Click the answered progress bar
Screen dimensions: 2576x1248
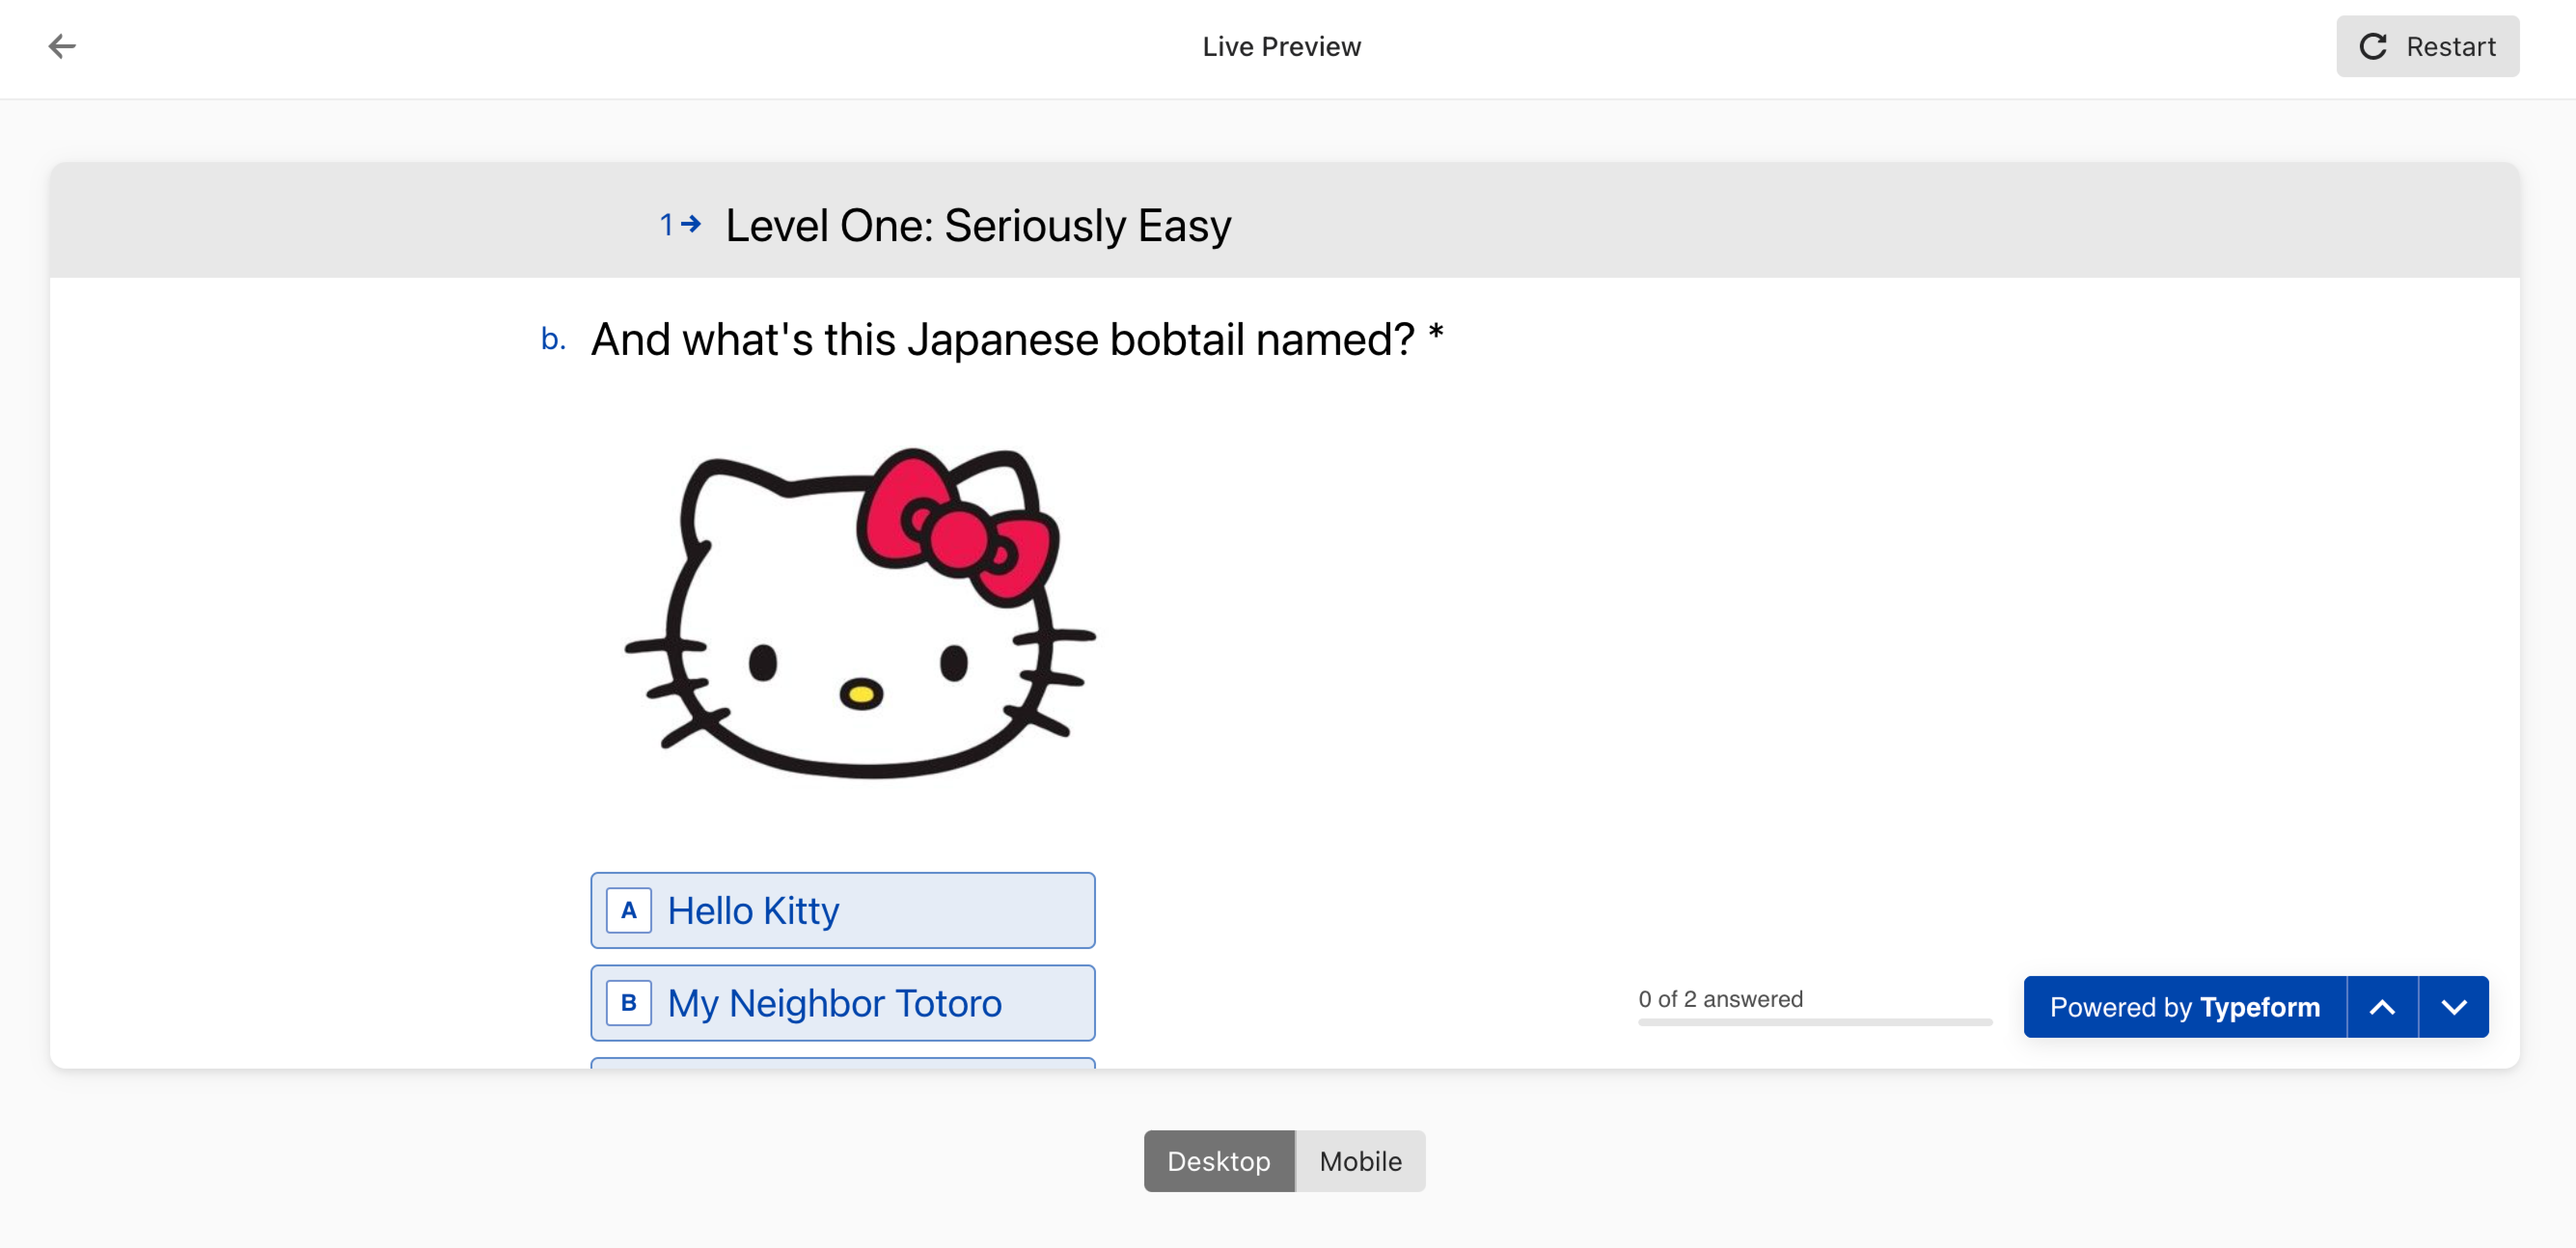pos(1815,1022)
